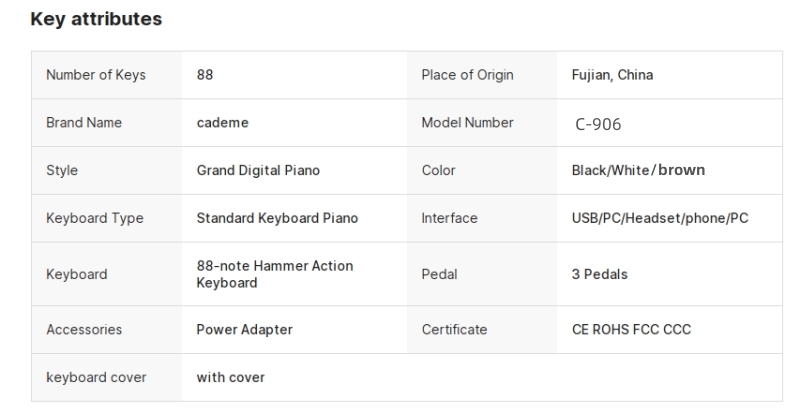Click the C-906 model number
Image resolution: width=800 pixels, height=413 pixels.
point(598,124)
